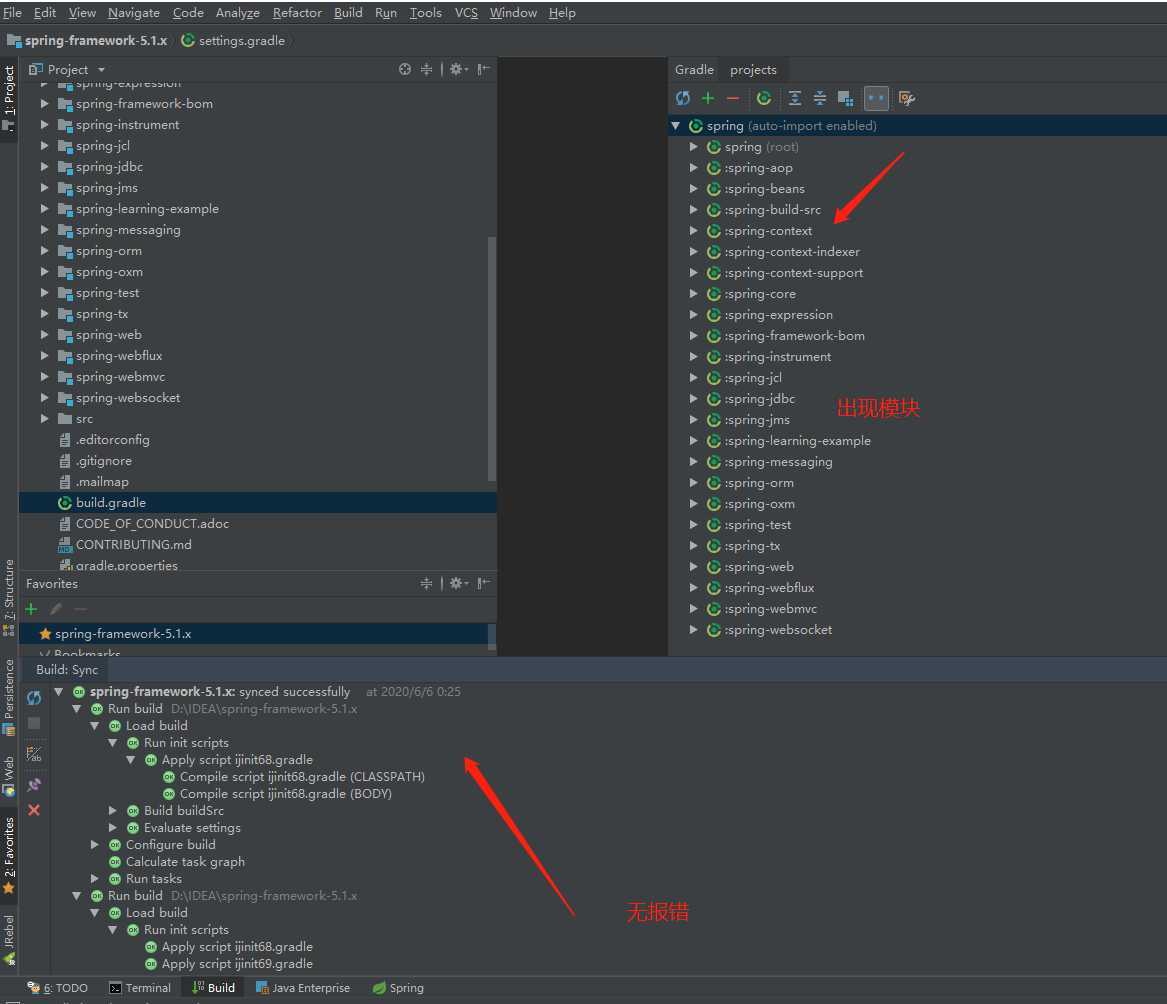This screenshot has width=1167, height=1004.
Task: Click the Project panel vertical scrollbar
Action: pyautogui.click(x=491, y=359)
